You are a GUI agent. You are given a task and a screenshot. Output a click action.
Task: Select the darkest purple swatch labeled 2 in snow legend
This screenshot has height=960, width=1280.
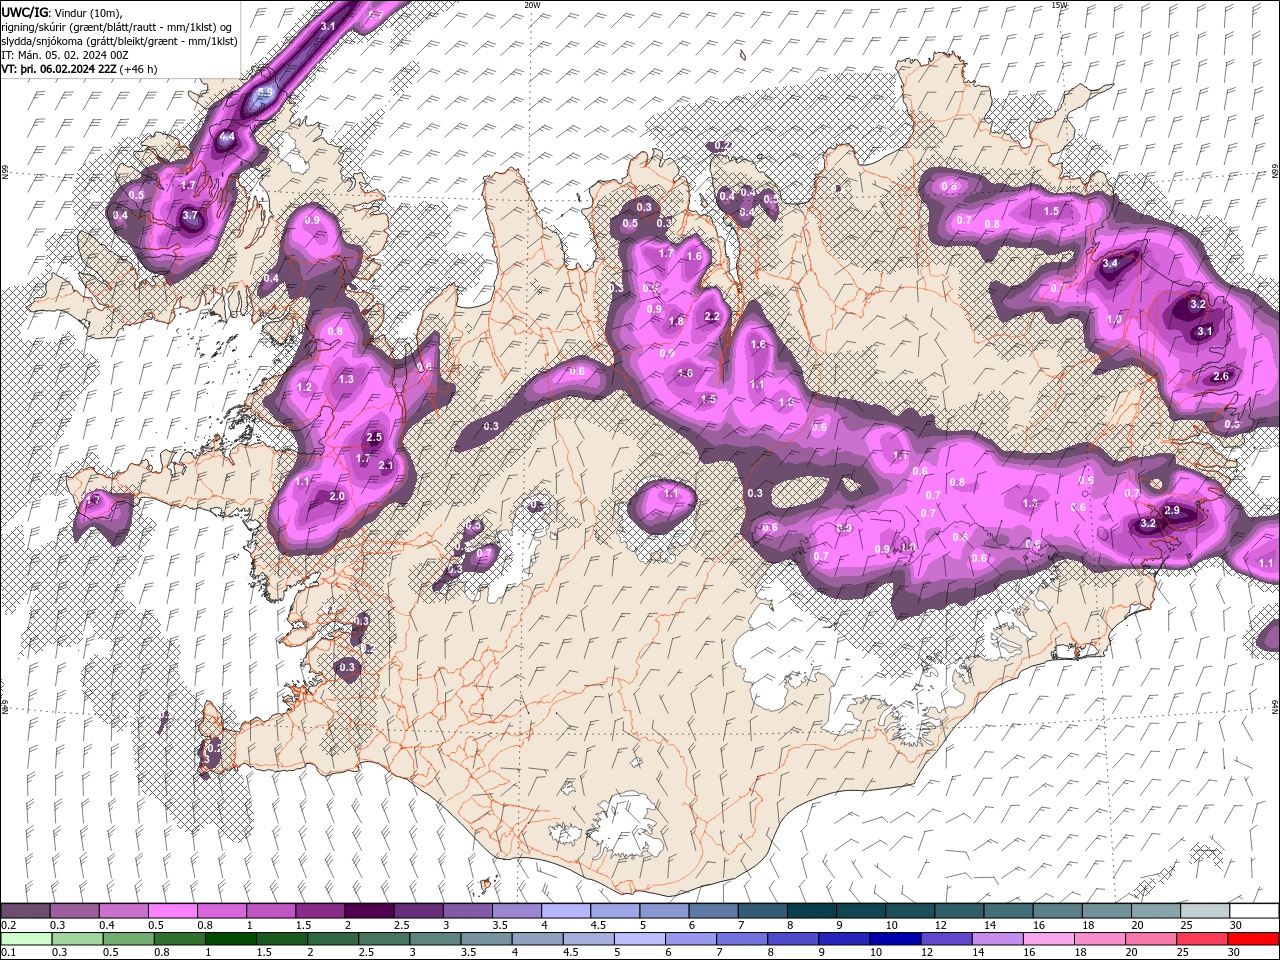(x=368, y=911)
